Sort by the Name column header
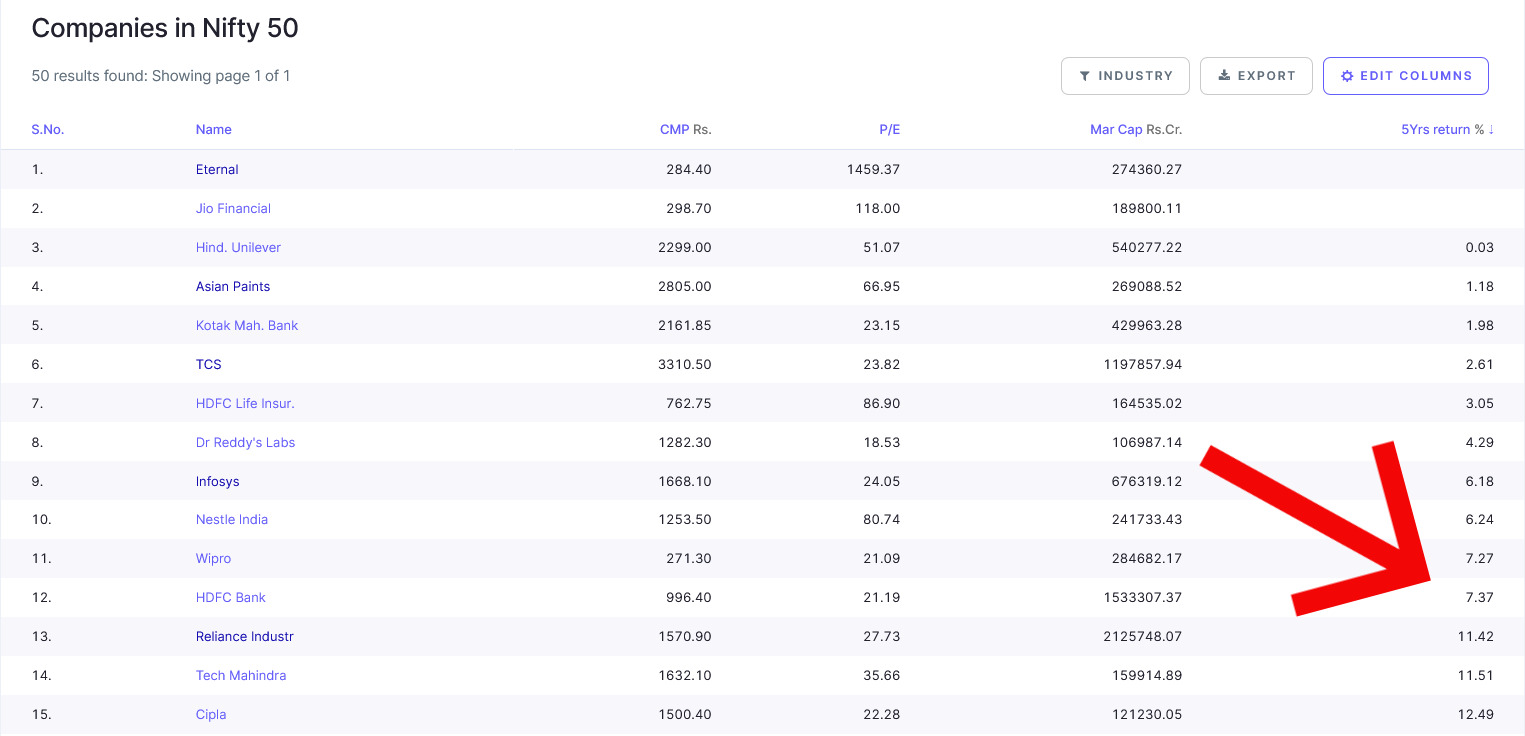The height and width of the screenshot is (736, 1525). click(214, 130)
